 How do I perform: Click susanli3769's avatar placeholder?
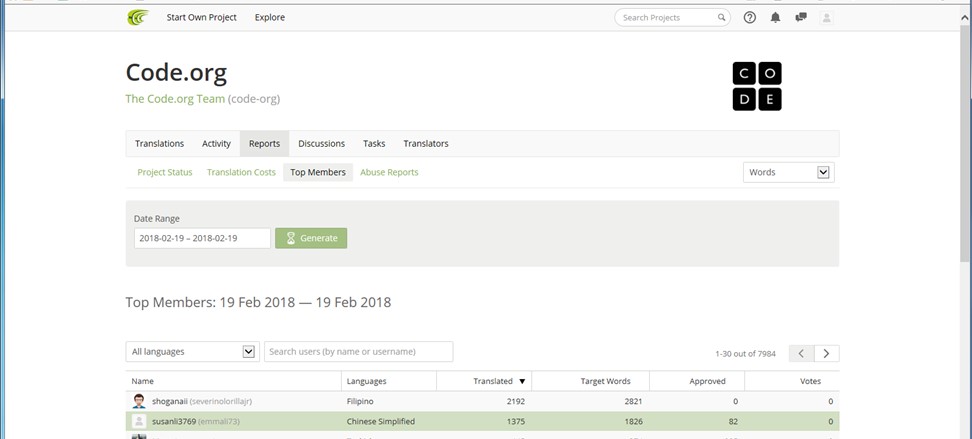pyautogui.click(x=139, y=422)
